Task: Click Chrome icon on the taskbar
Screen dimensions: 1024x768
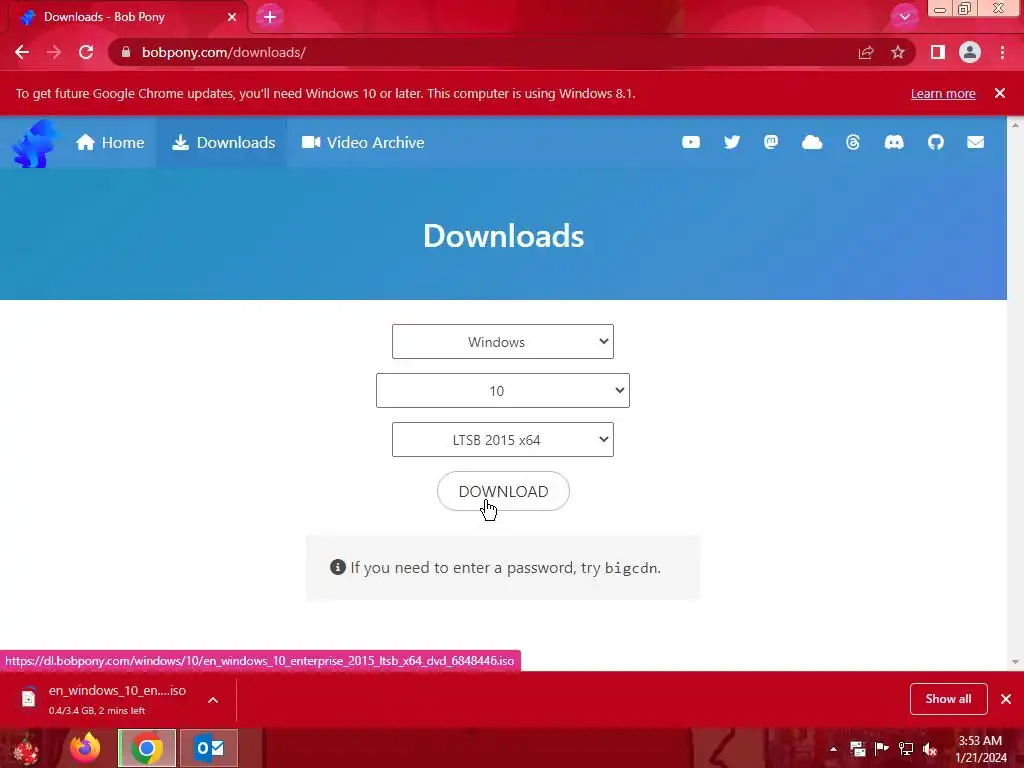Action: [147, 748]
